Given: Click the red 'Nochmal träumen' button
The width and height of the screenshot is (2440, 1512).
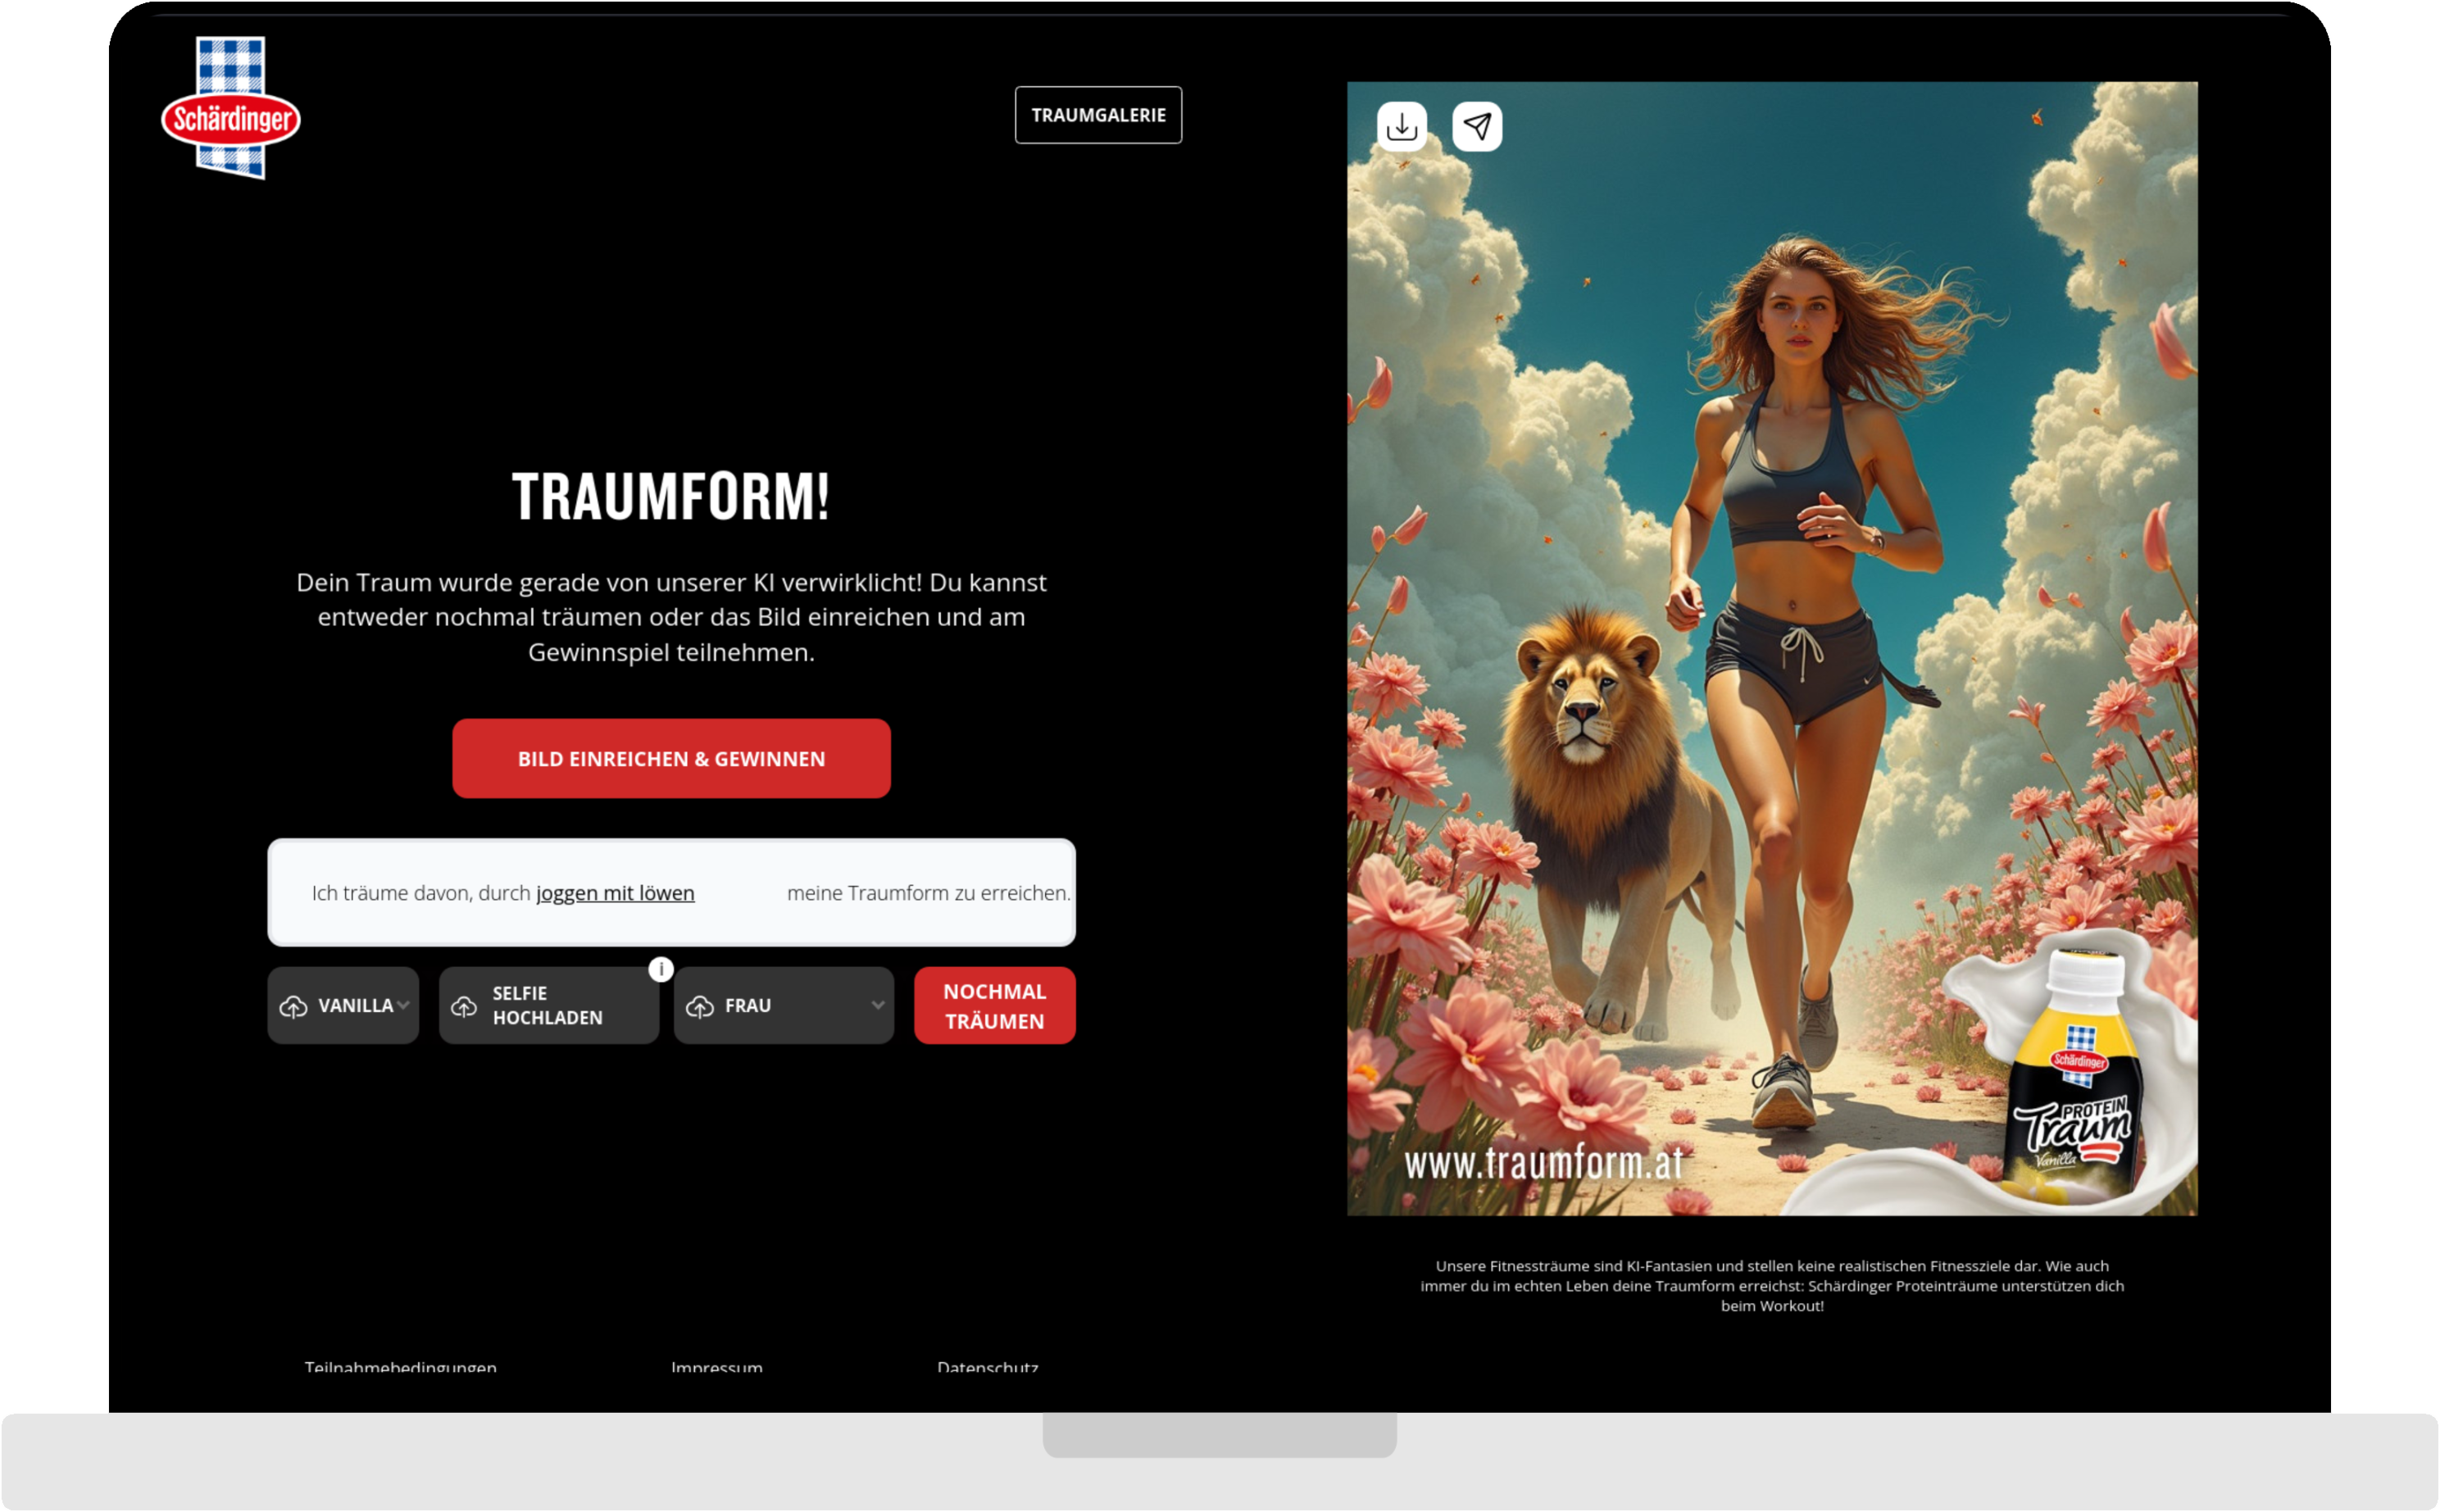Looking at the screenshot, I should tap(995, 1005).
